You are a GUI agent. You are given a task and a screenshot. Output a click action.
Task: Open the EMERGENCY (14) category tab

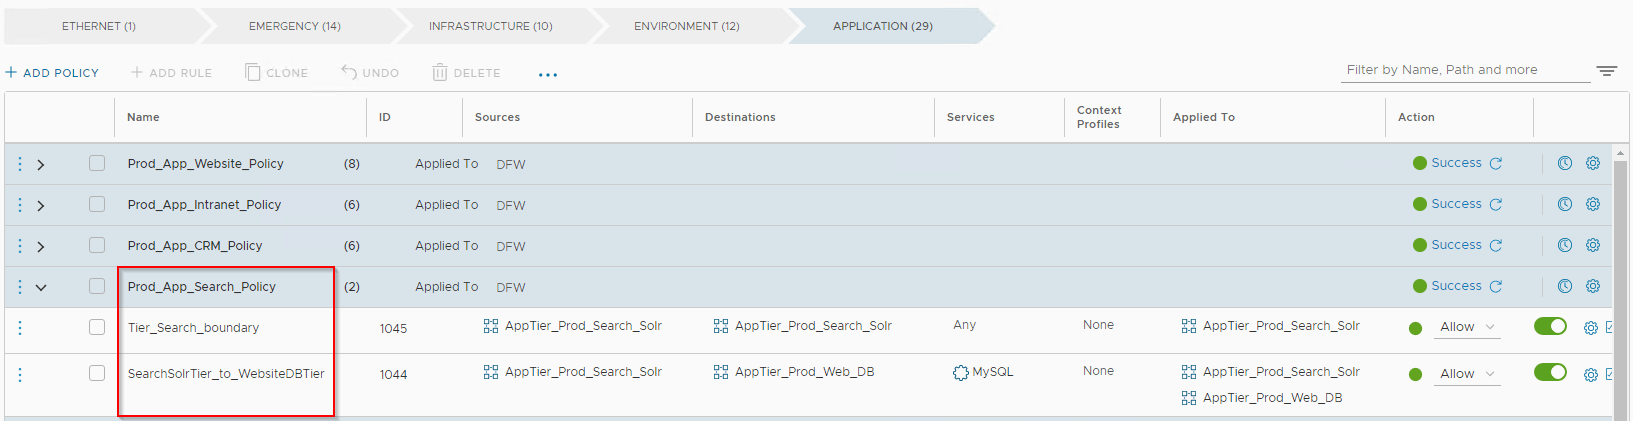(294, 26)
